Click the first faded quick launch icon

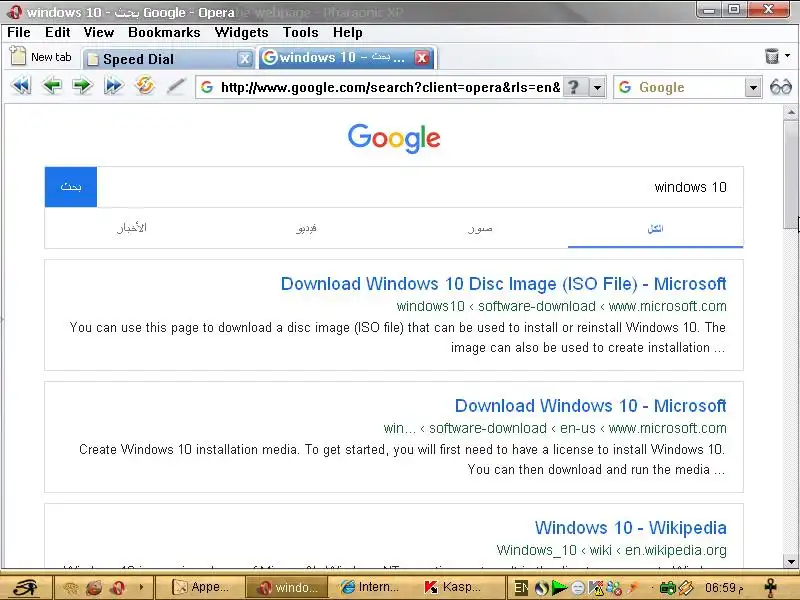(70, 588)
